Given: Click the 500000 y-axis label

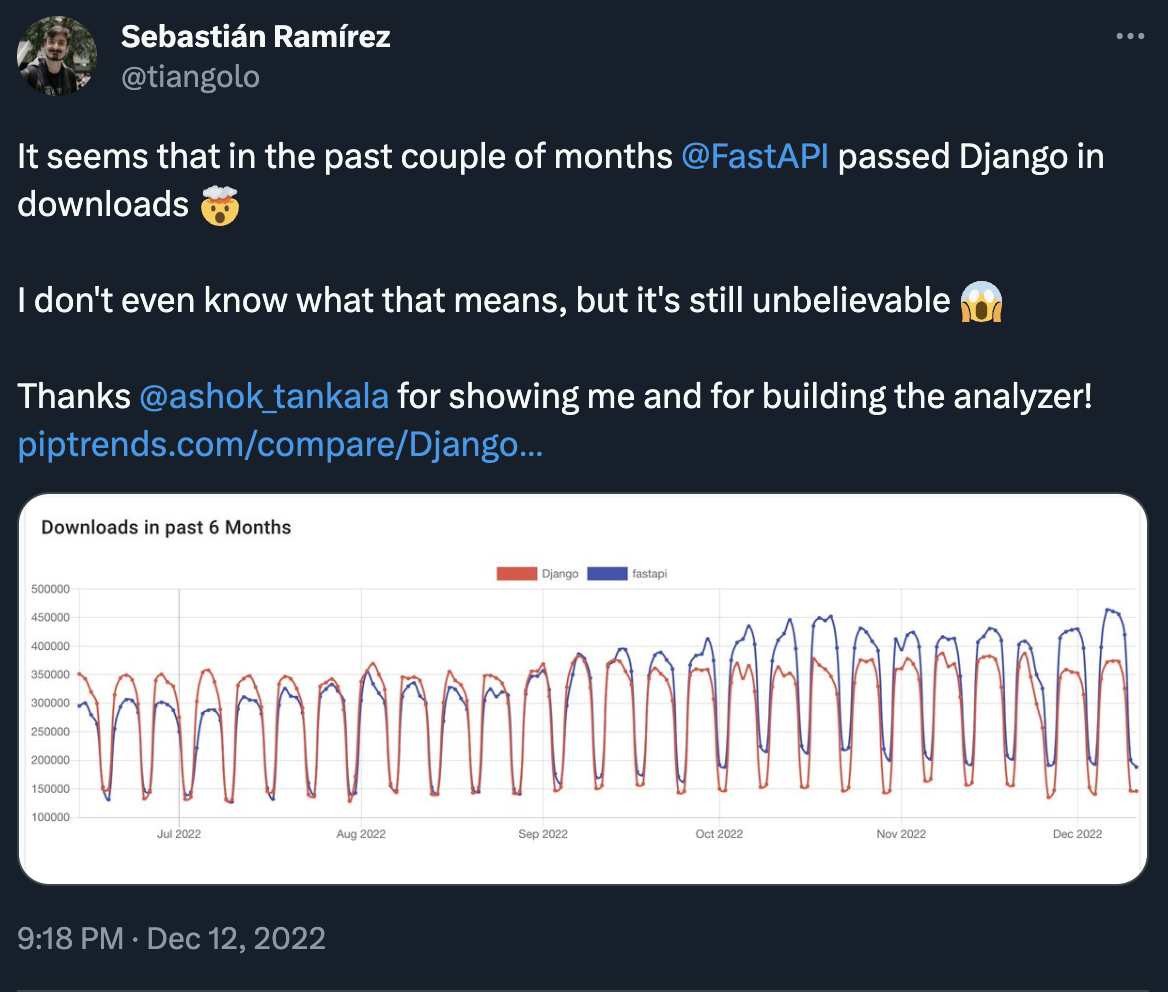Looking at the screenshot, I should click(49, 589).
